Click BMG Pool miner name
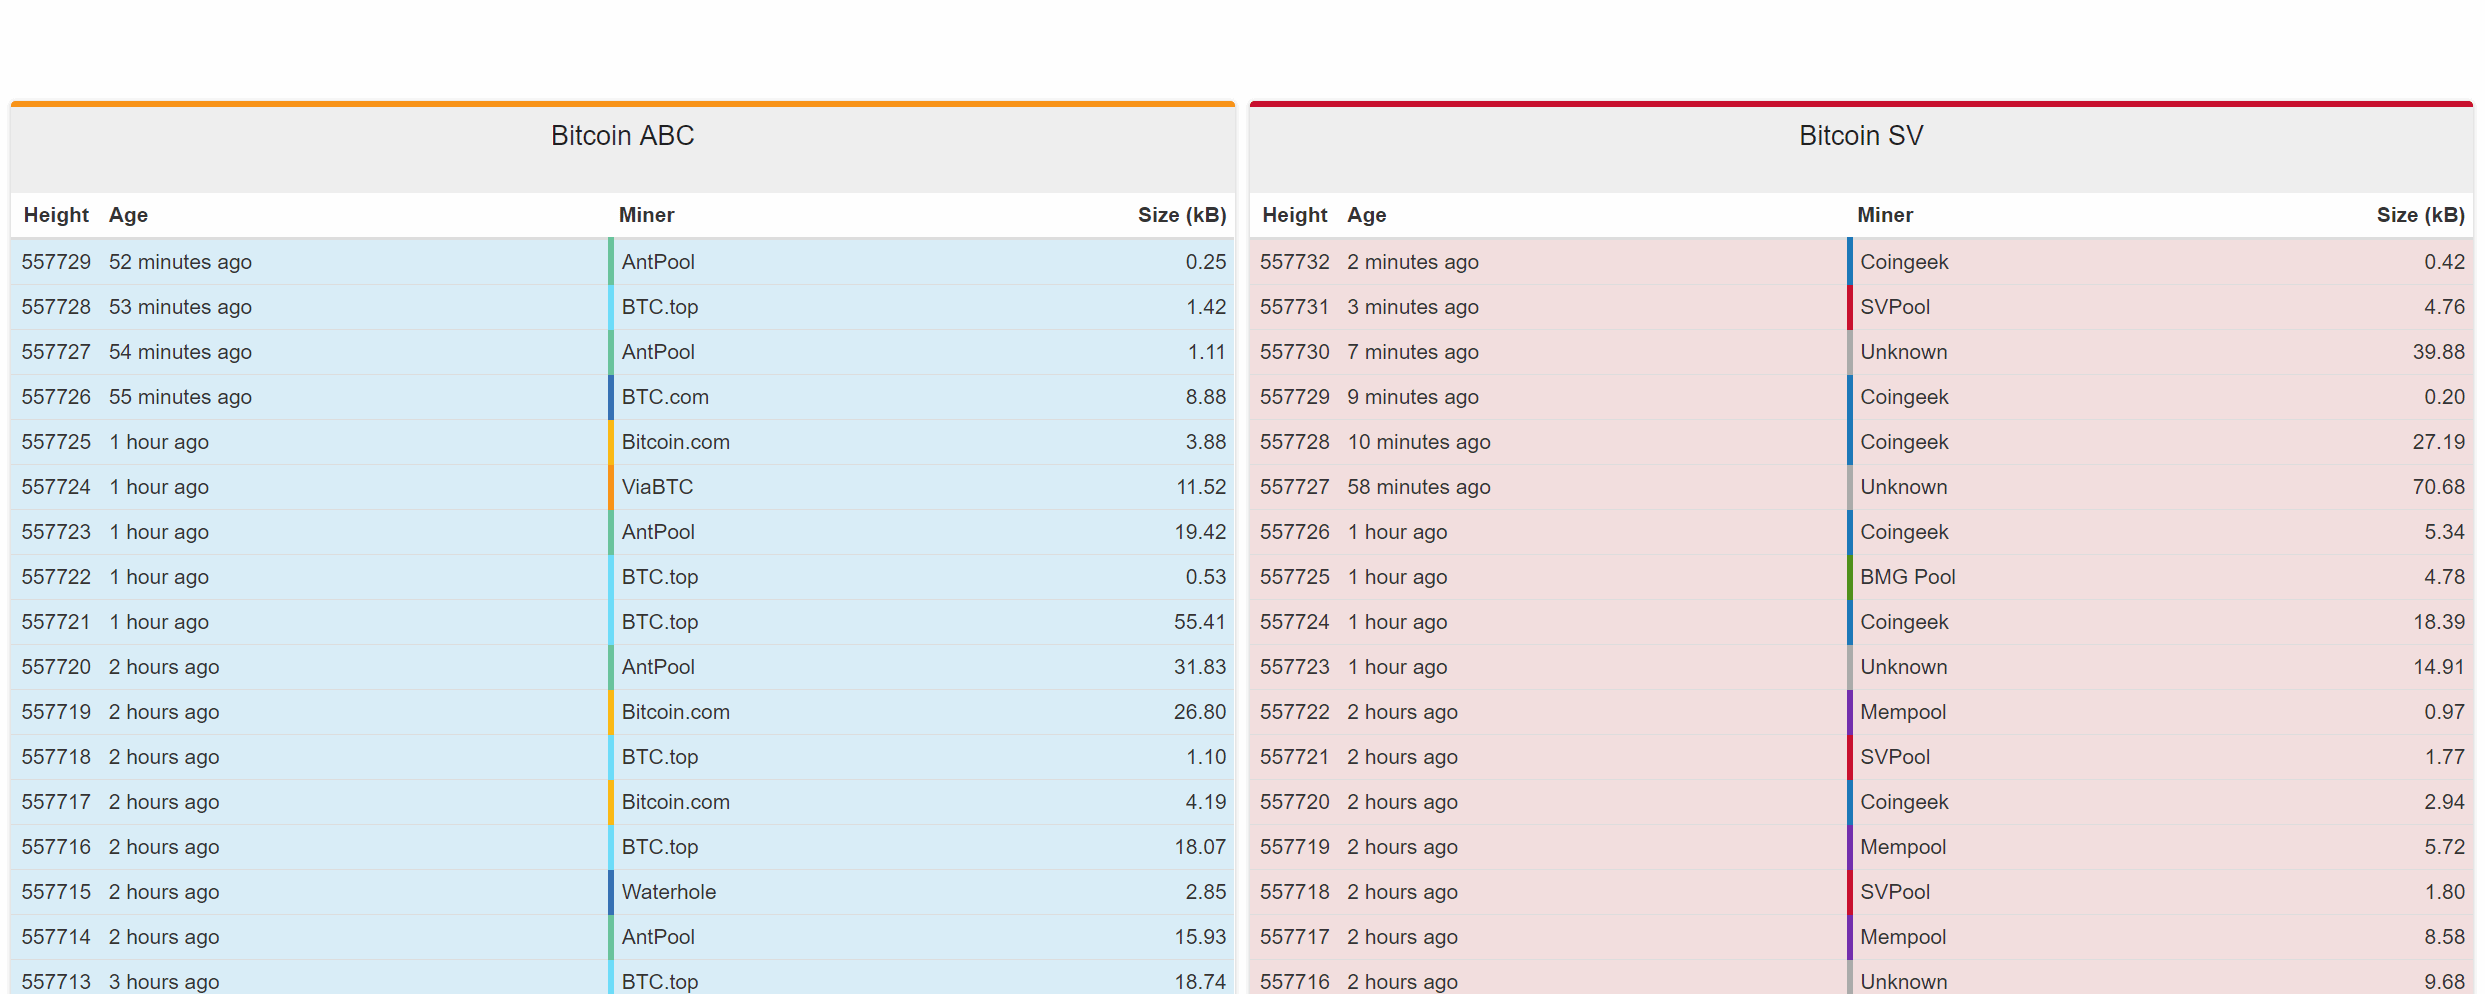Viewport: 2485px width, 994px height. click(1908, 577)
